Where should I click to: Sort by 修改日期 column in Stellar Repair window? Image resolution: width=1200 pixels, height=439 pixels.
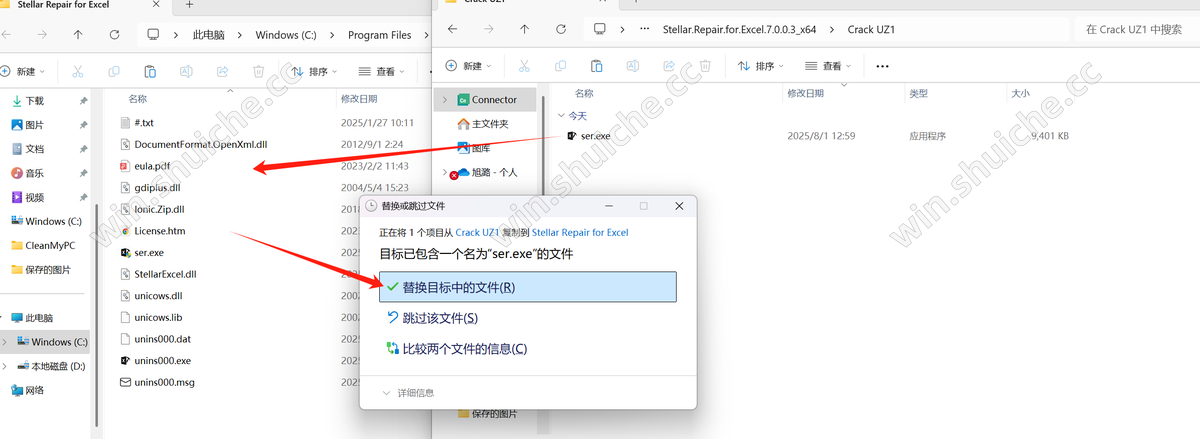[359, 99]
